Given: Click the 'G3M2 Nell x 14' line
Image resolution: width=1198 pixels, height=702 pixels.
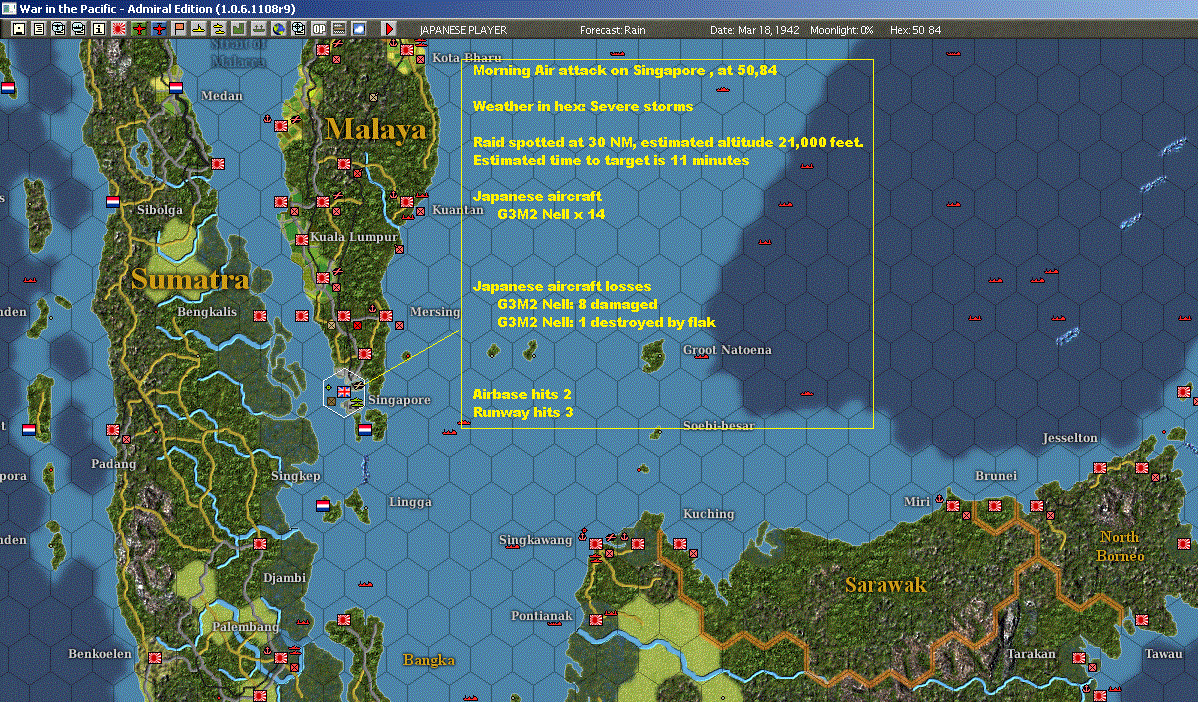Looking at the screenshot, I should (551, 215).
